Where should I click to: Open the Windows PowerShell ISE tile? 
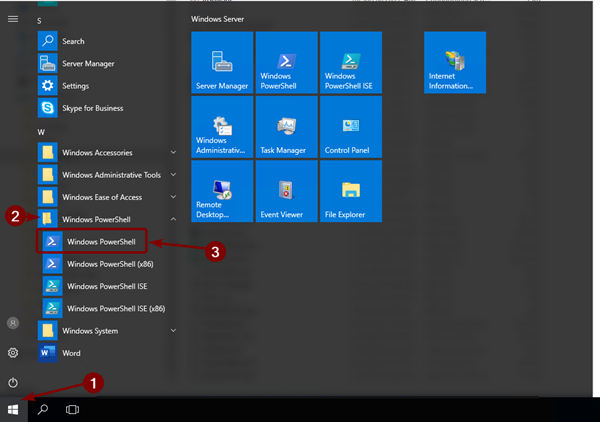(351, 62)
